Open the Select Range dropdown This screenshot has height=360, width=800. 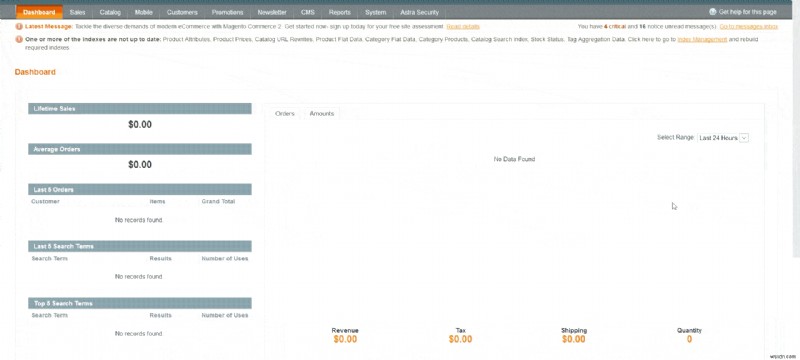click(x=723, y=138)
